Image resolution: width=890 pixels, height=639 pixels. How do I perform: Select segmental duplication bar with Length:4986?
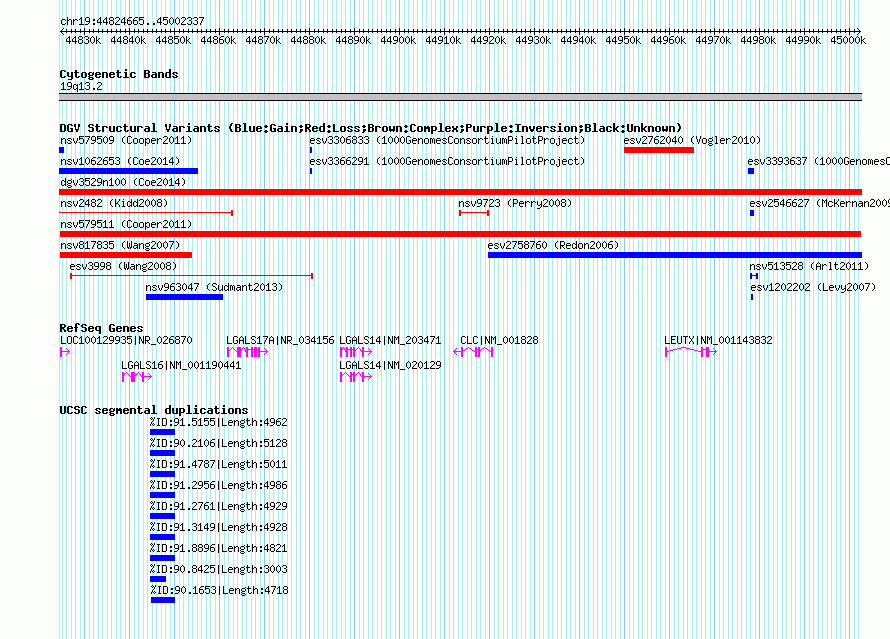click(x=162, y=495)
